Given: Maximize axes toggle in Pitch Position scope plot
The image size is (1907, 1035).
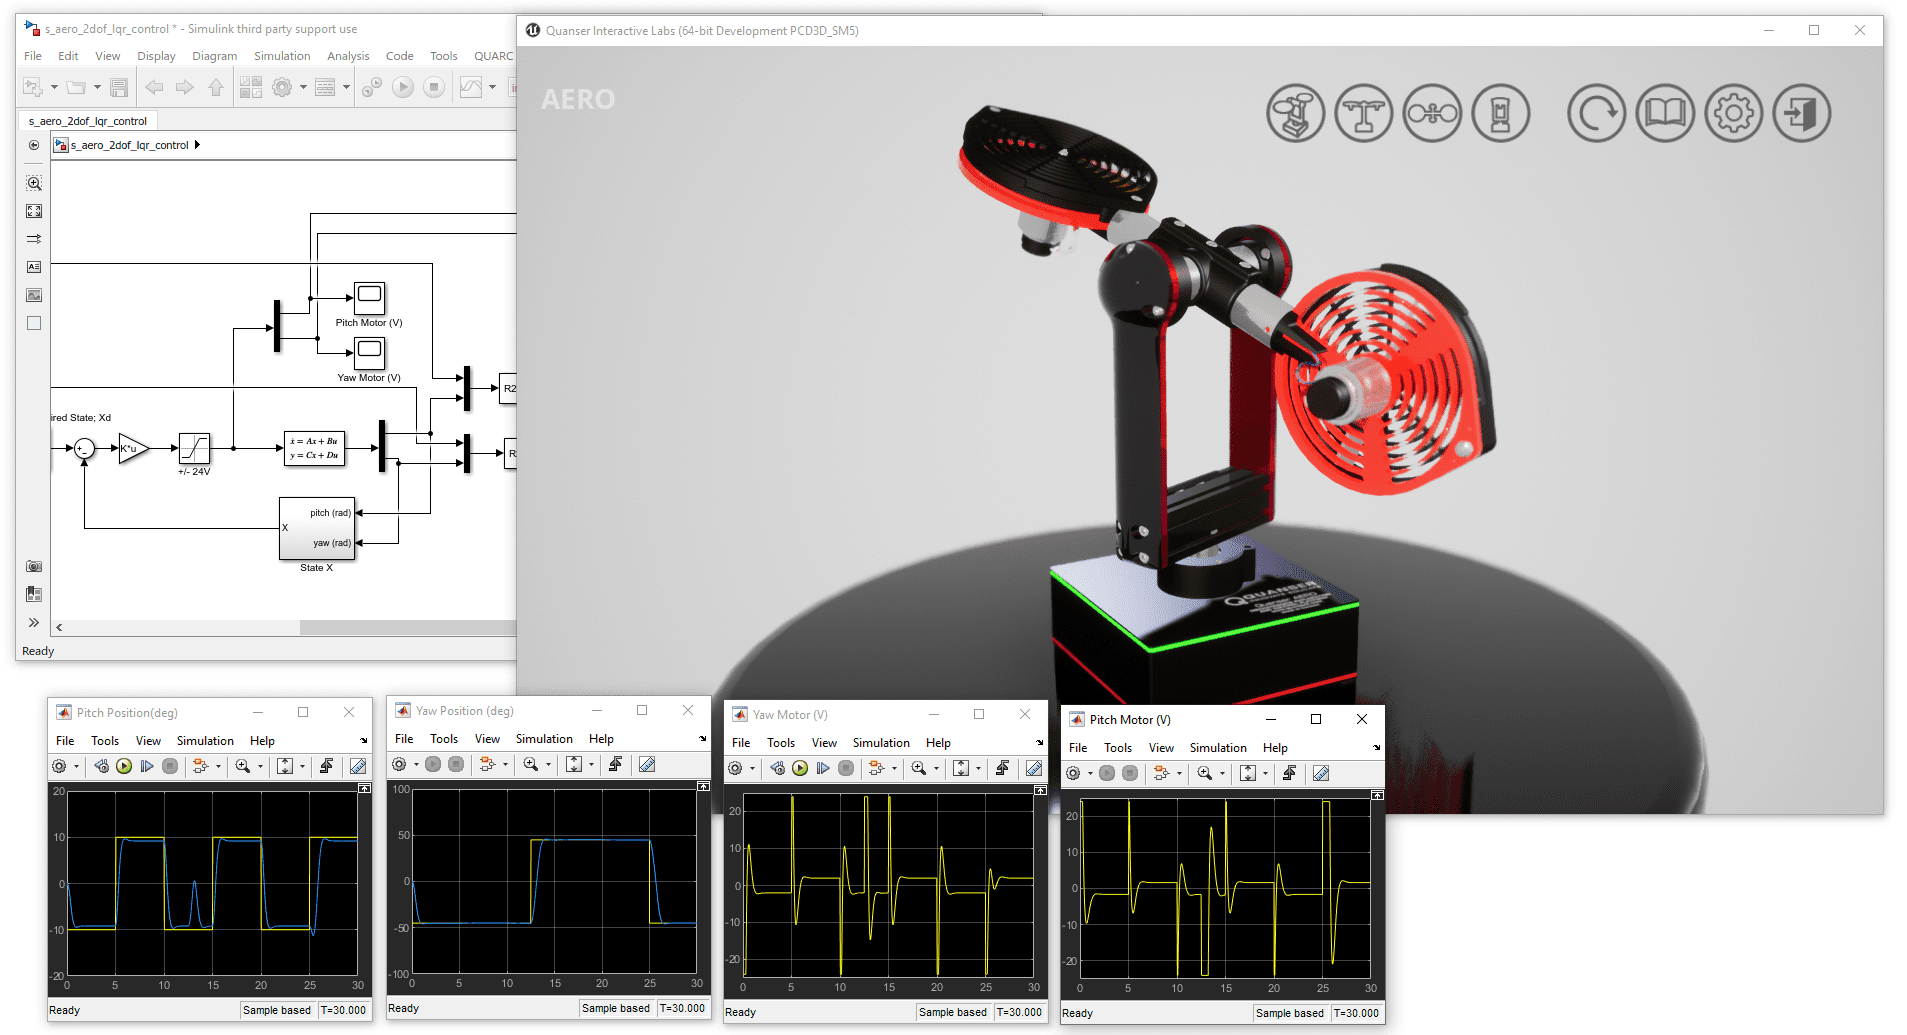Looking at the screenshot, I should pos(364,789).
